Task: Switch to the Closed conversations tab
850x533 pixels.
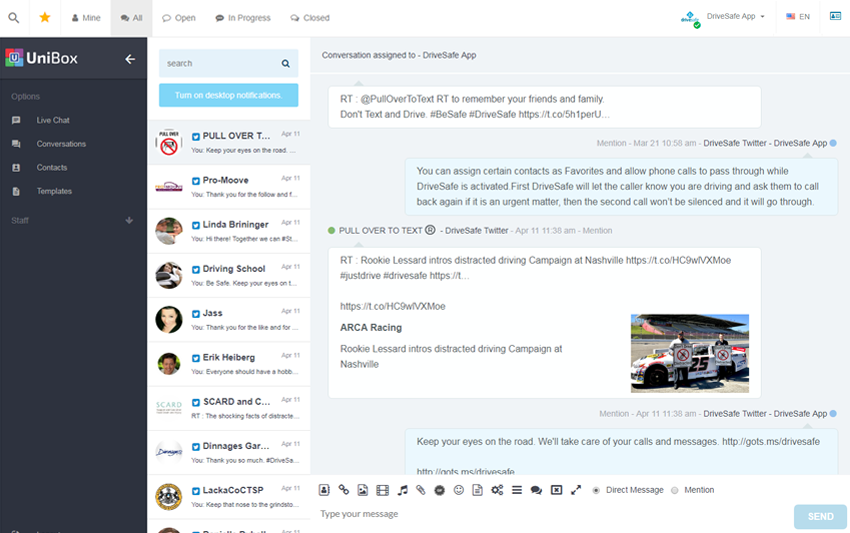Action: click(310, 18)
